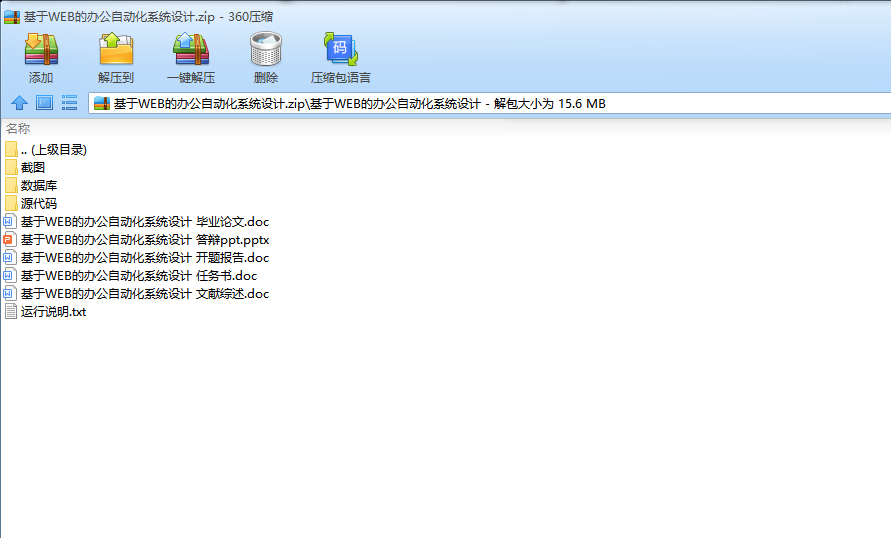Click the 名称 column header
Viewport: 891px width, 538px height.
point(18,128)
